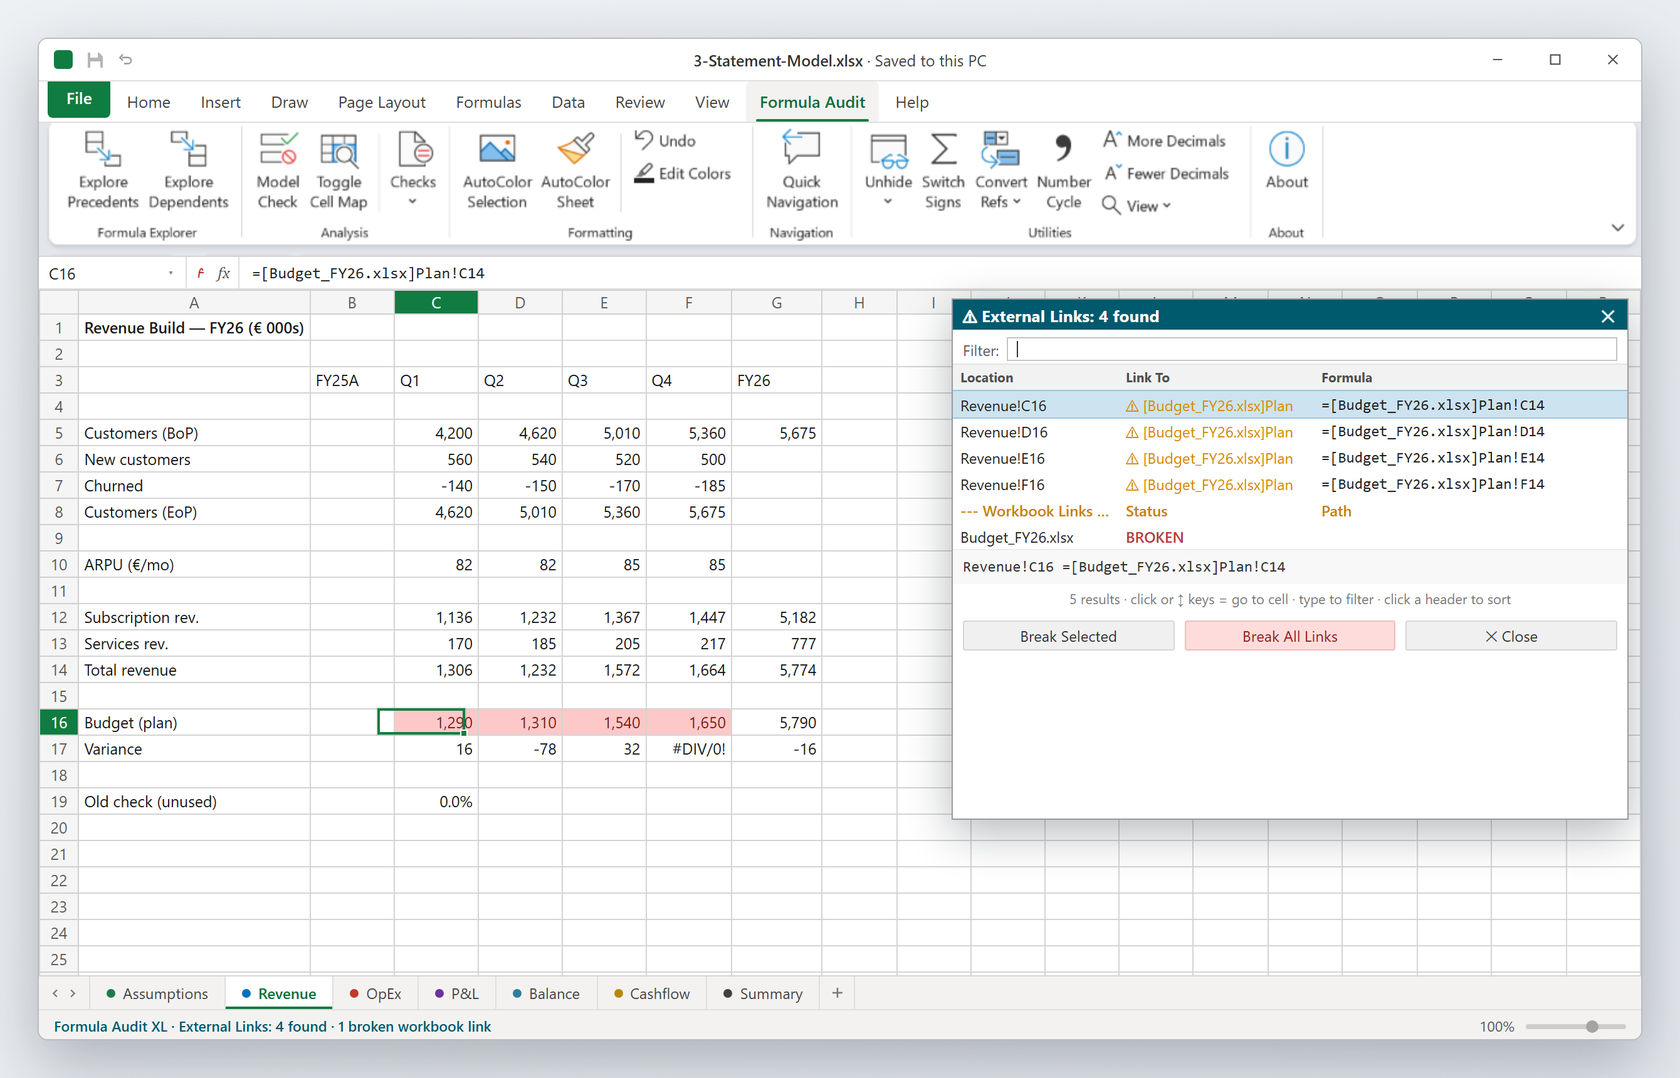
Task: Click the next sheet arrow
Action: coord(73,993)
